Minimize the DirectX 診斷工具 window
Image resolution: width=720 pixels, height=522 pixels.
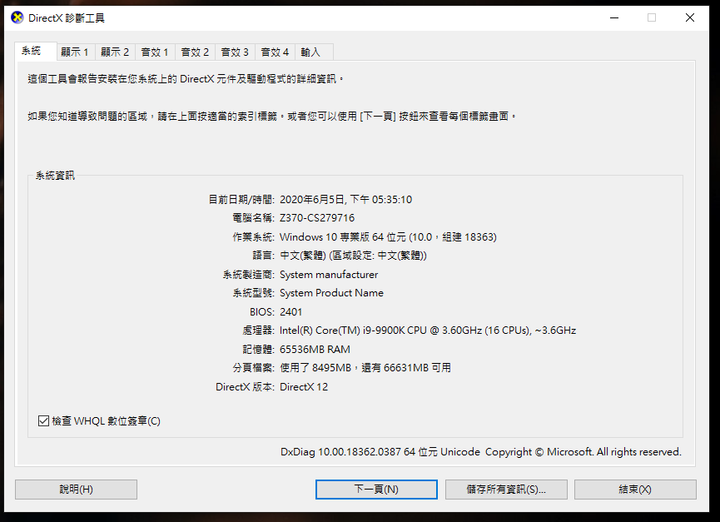tap(614, 18)
